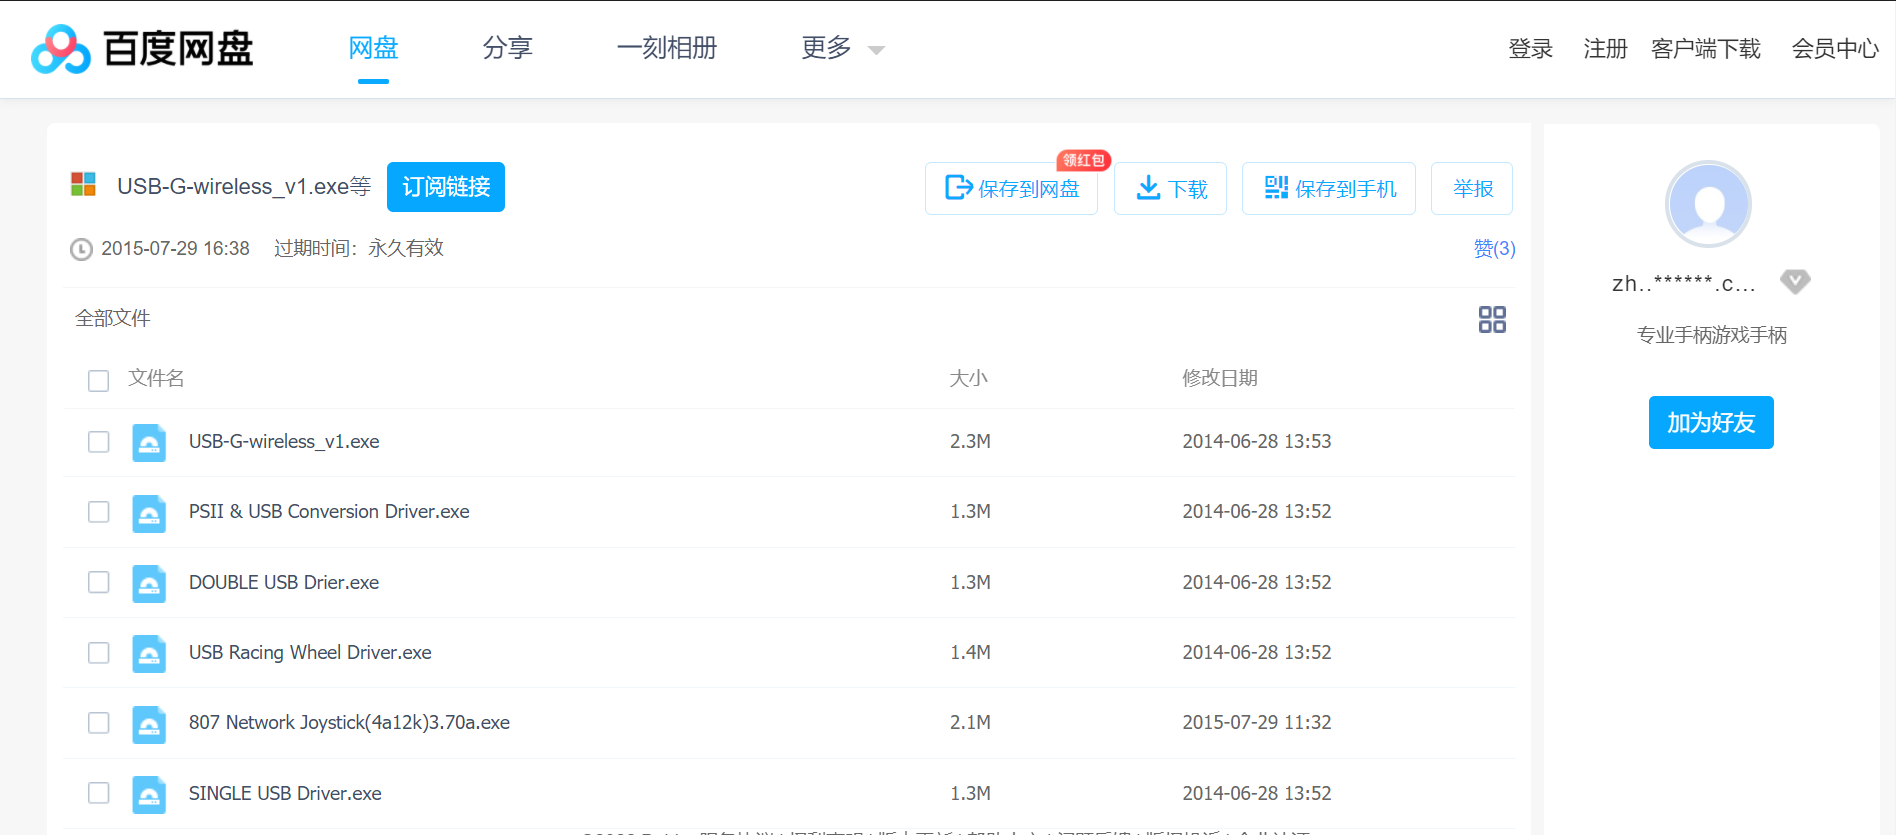
Task: Click the 保存到网盘 button
Action: click(1011, 188)
